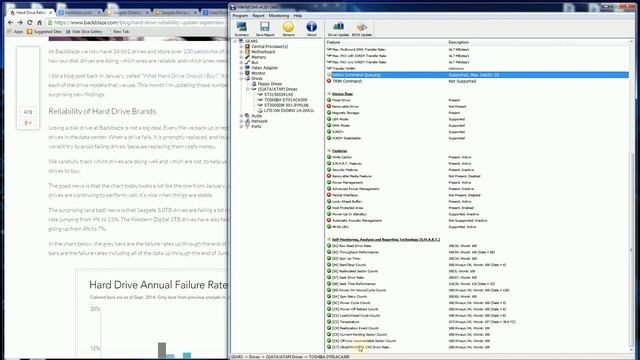Select Central Processor(s) in the tree
Viewport: 640px width, 360px height.
point(269,47)
